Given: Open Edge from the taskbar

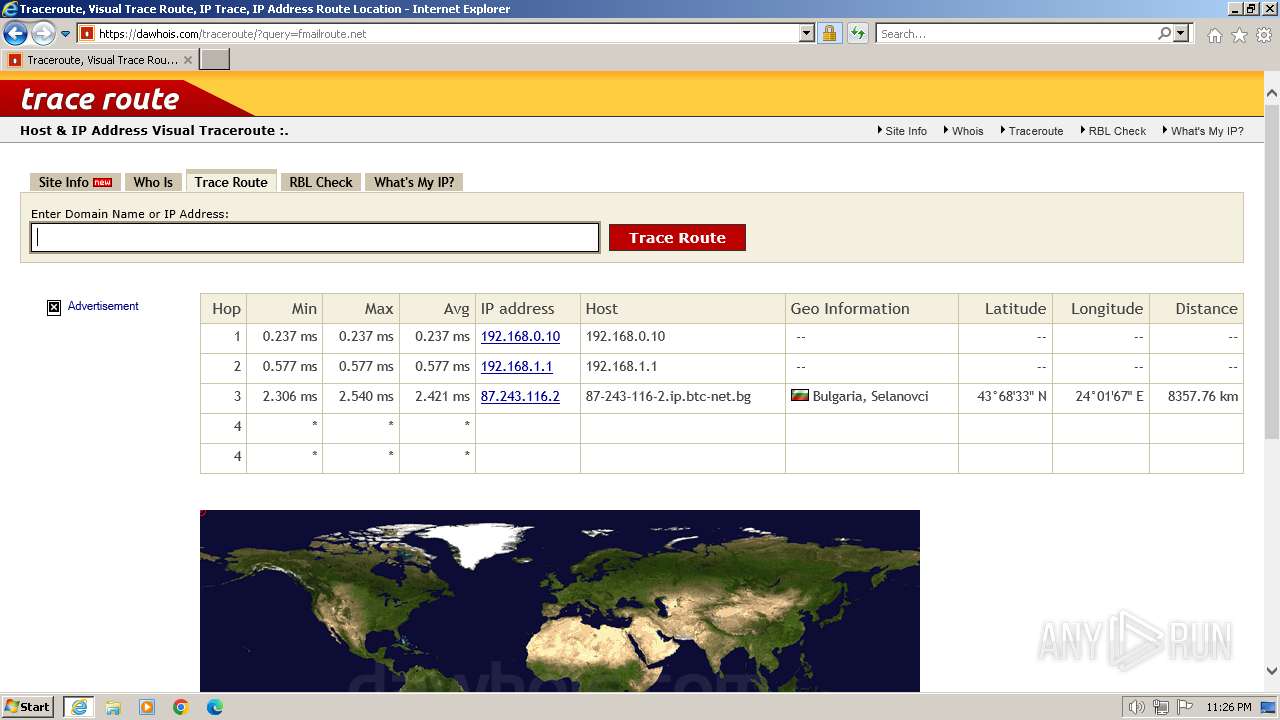Looking at the screenshot, I should 215,707.
